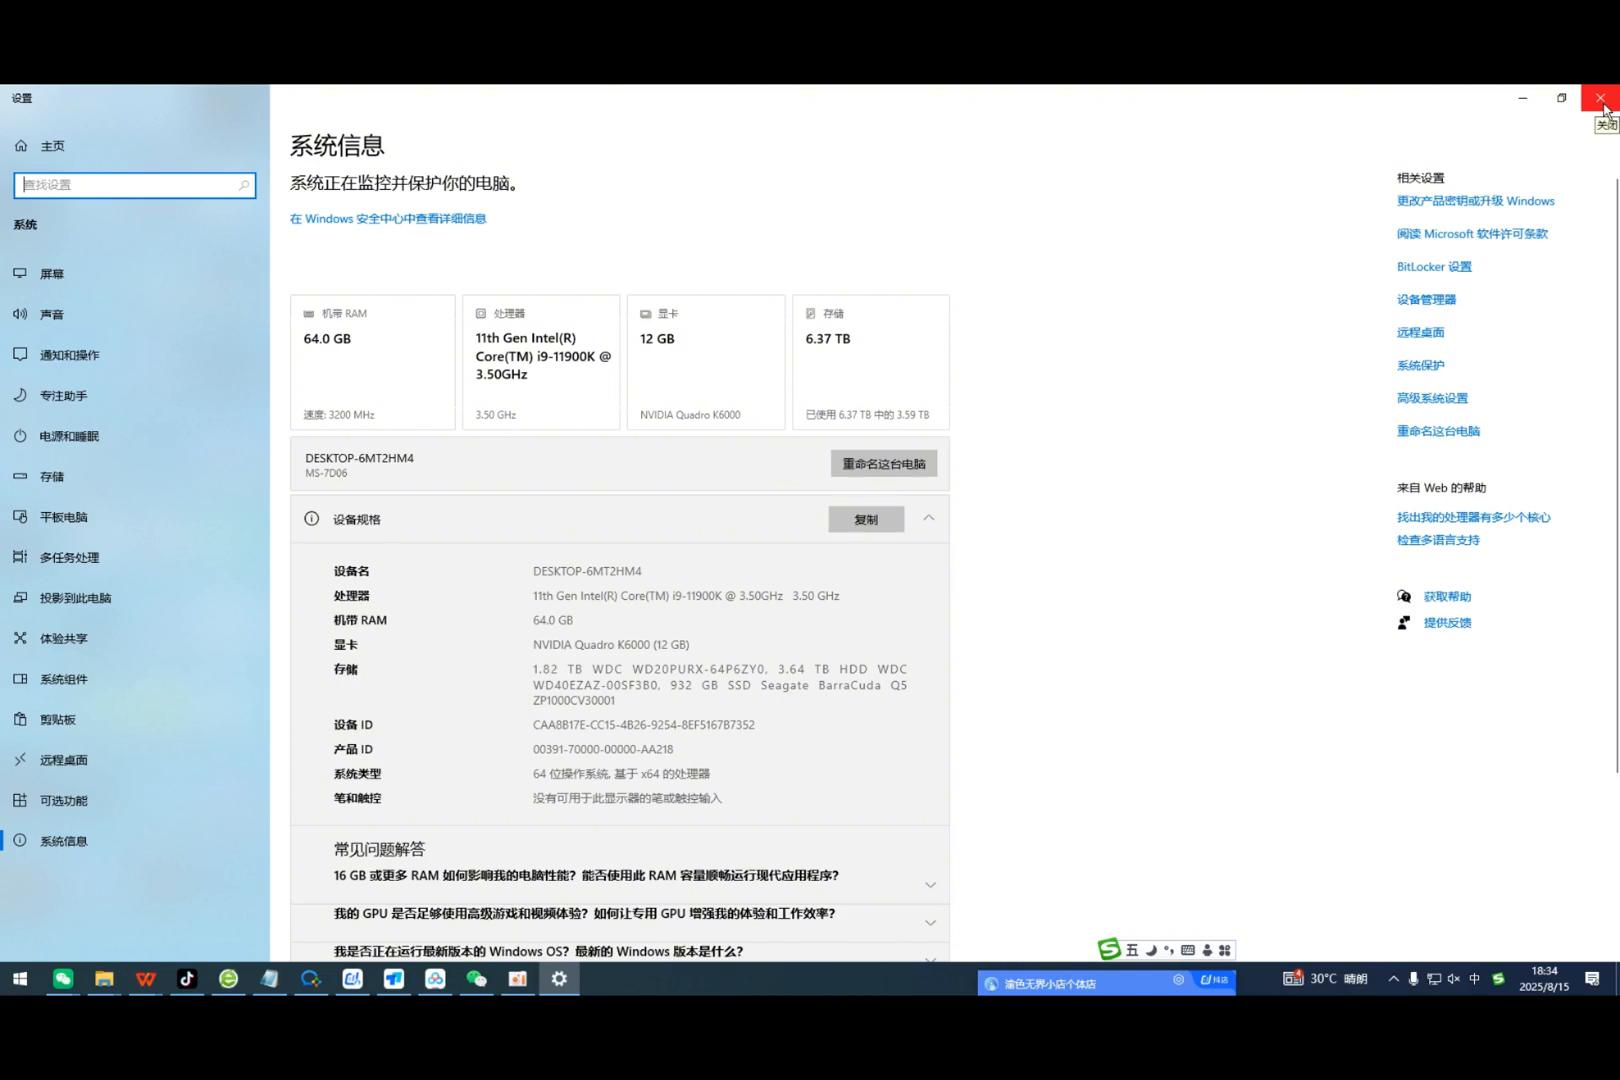Open the 设备管理器 link
The height and width of the screenshot is (1080, 1620).
1426,299
